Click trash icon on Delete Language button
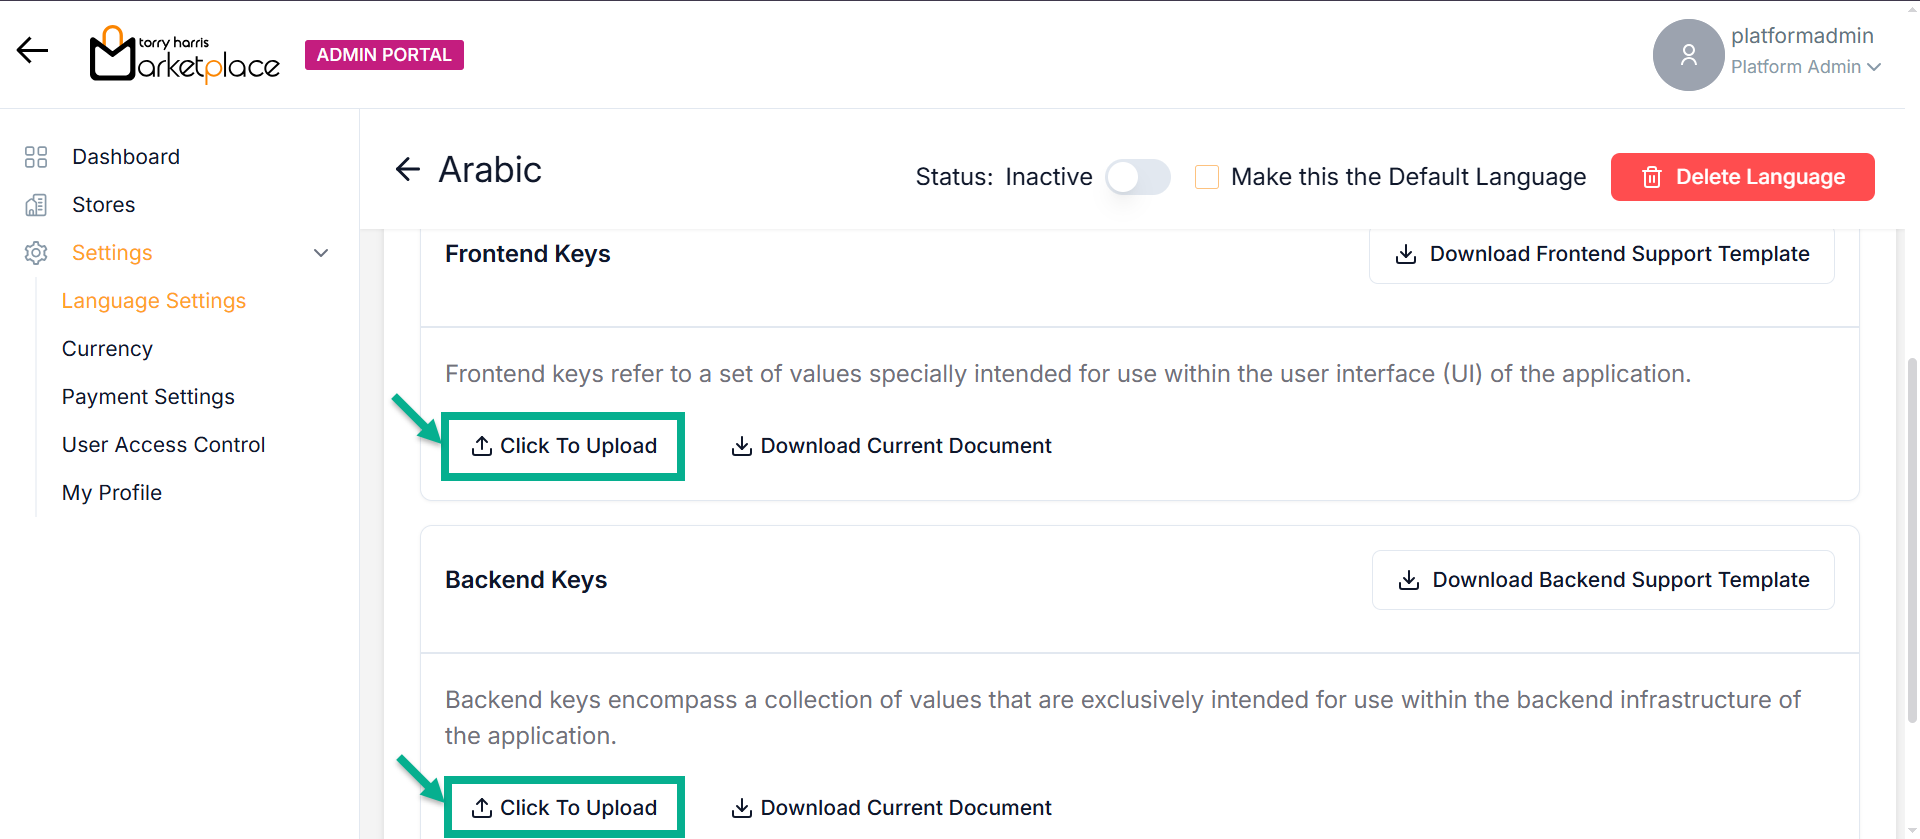1920x839 pixels. [x=1652, y=177]
